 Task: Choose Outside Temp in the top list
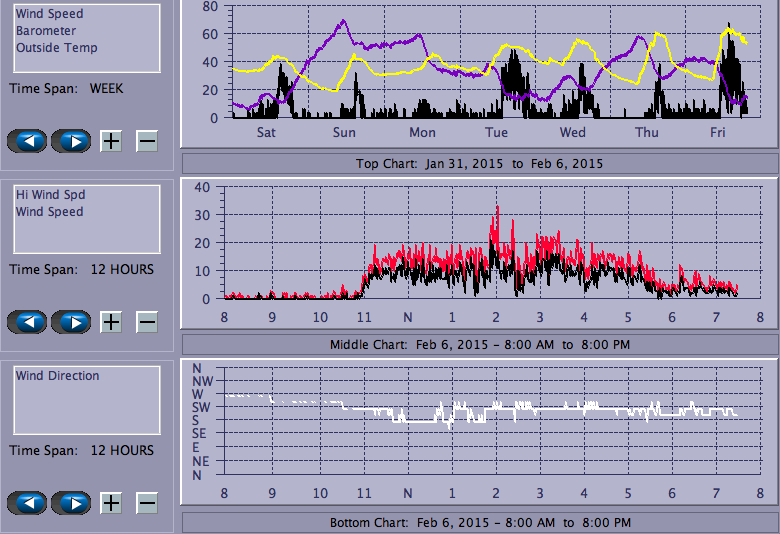pyautogui.click(x=56, y=47)
